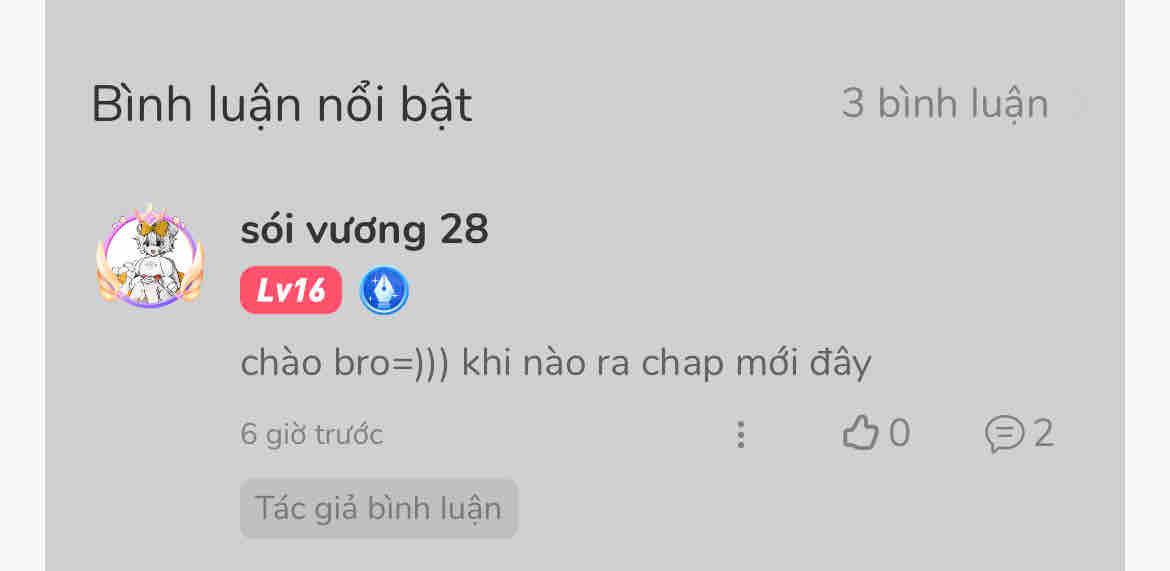The image size is (1170, 571).
Task: Open the three-dot comment options menu
Action: click(740, 434)
